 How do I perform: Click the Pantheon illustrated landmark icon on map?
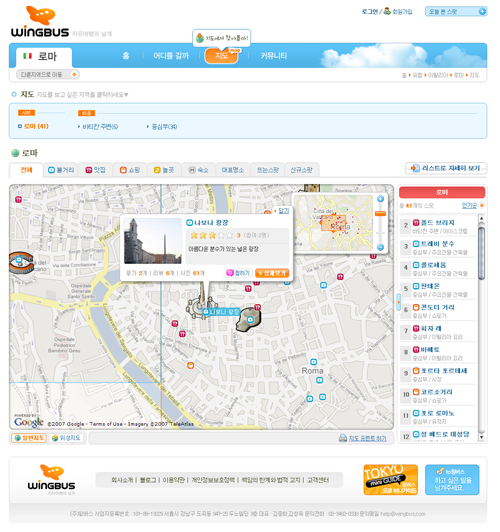point(249,319)
